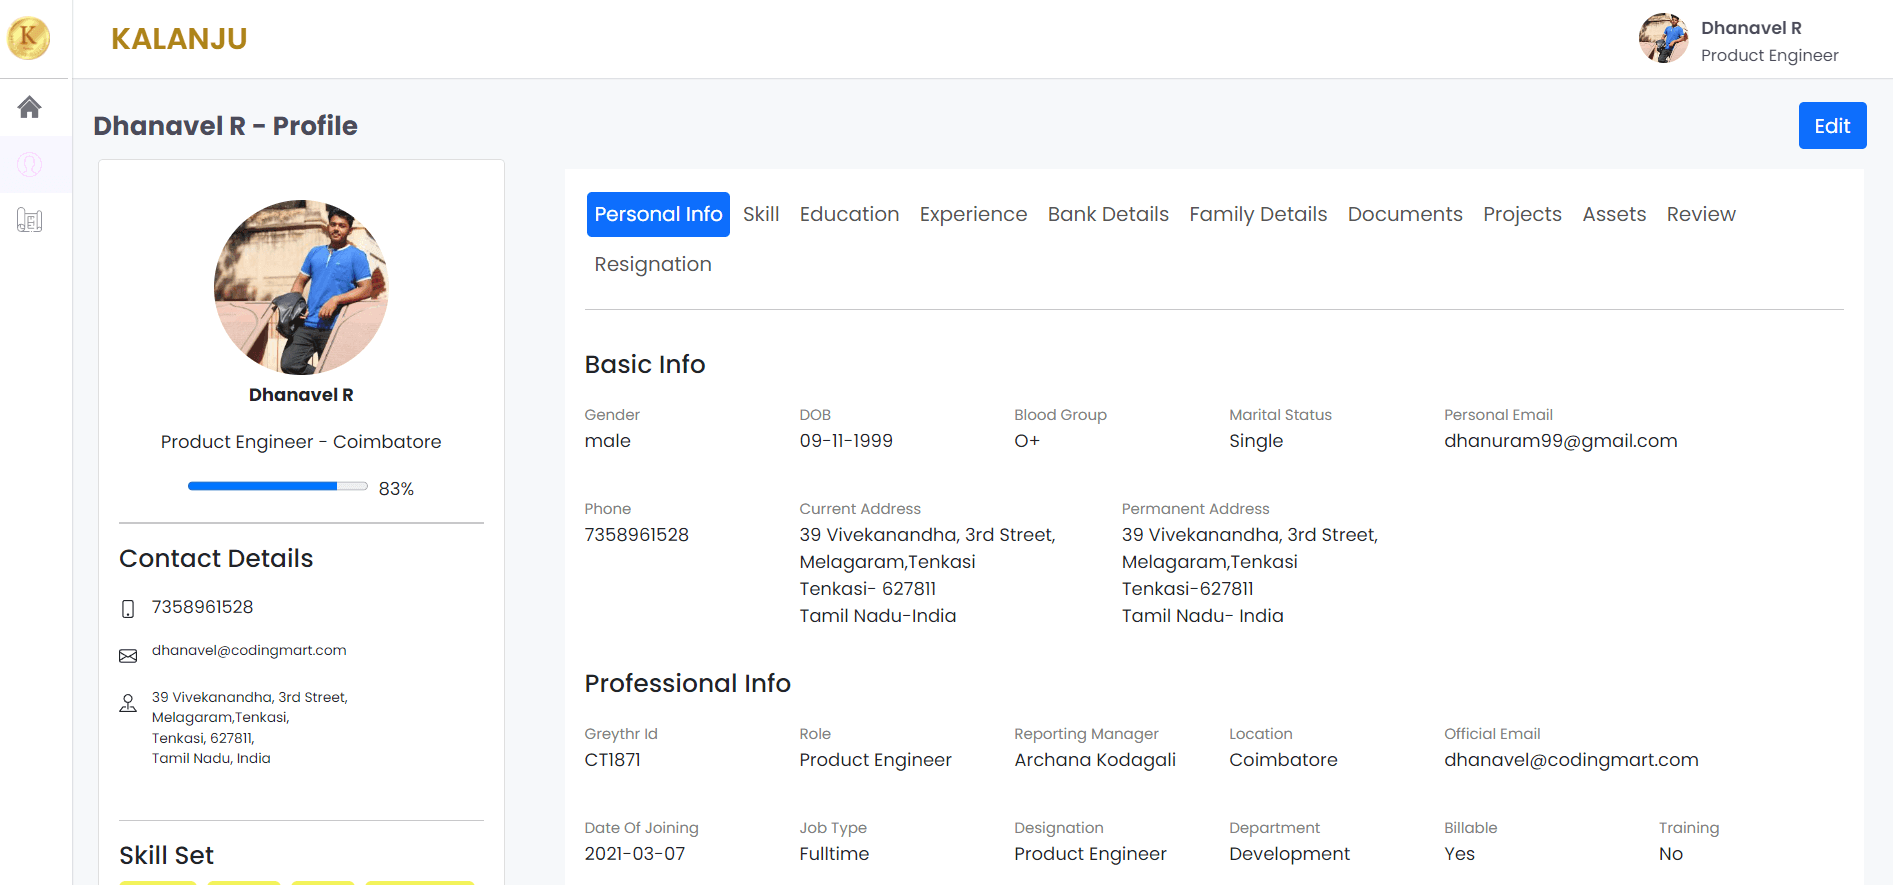The height and width of the screenshot is (885, 1893).
Task: Switch to the Resignation tab
Action: coord(653,264)
